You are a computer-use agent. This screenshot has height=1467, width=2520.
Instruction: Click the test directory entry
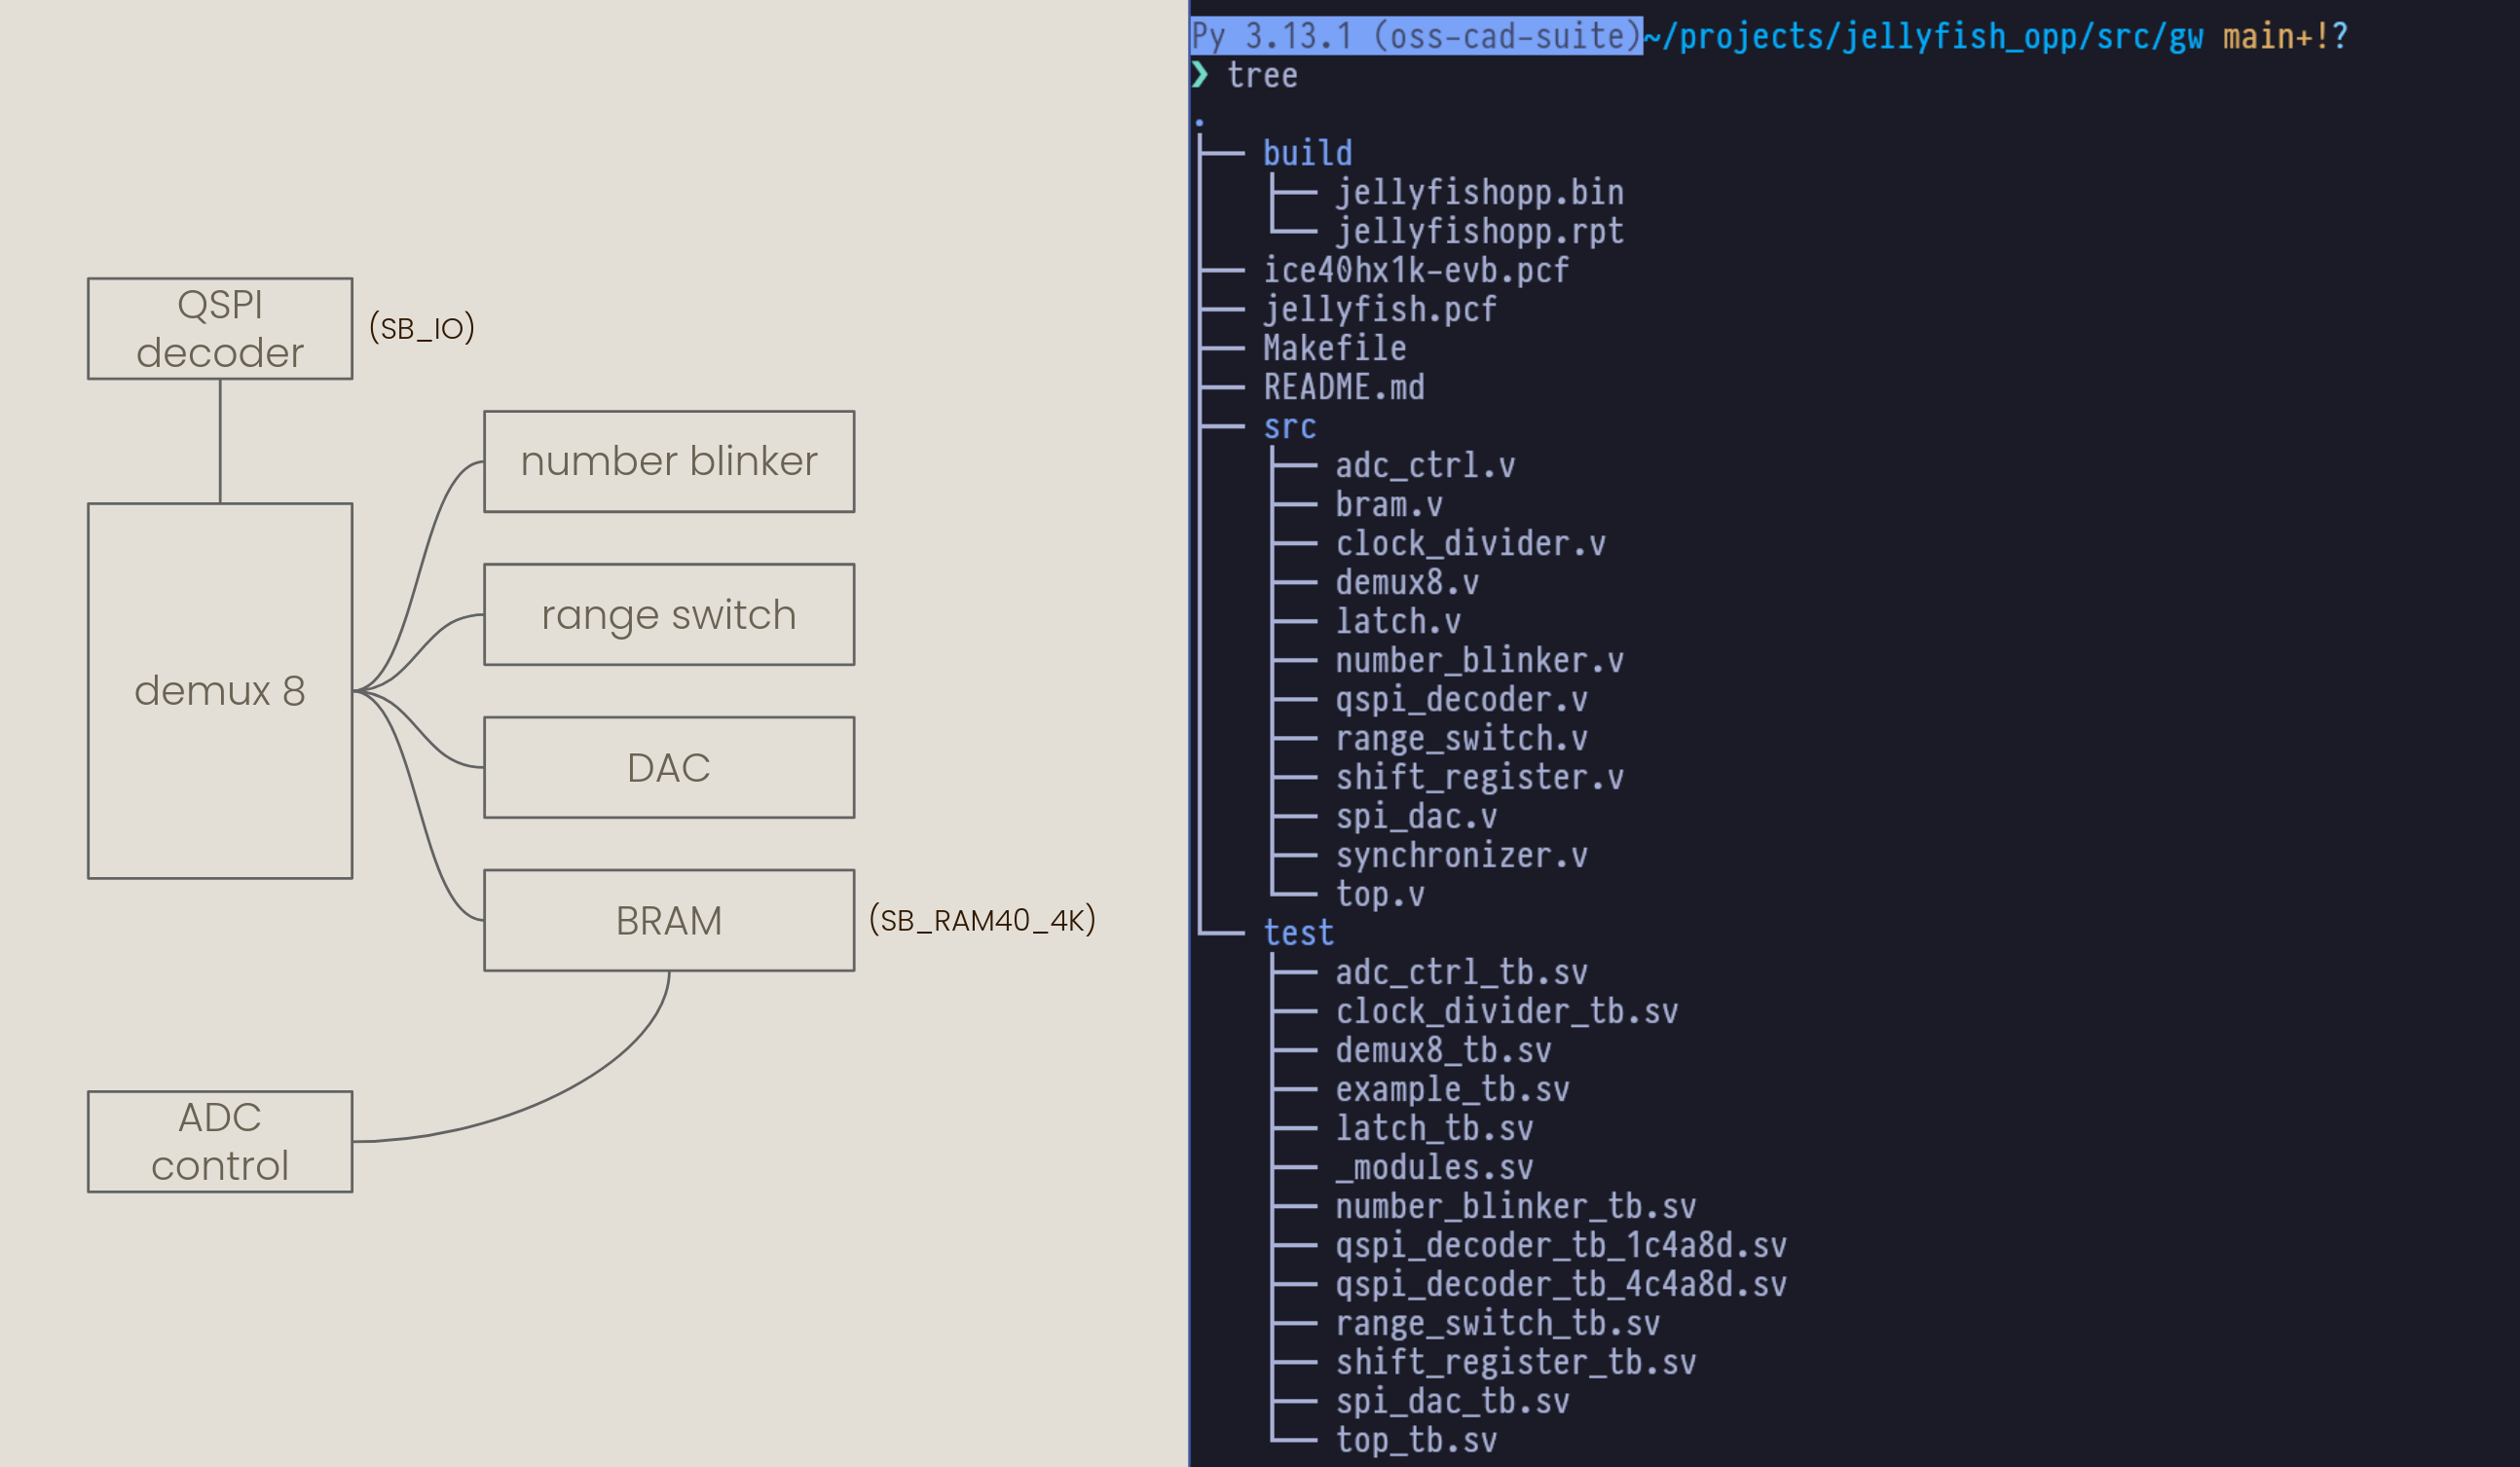pyautogui.click(x=1298, y=933)
